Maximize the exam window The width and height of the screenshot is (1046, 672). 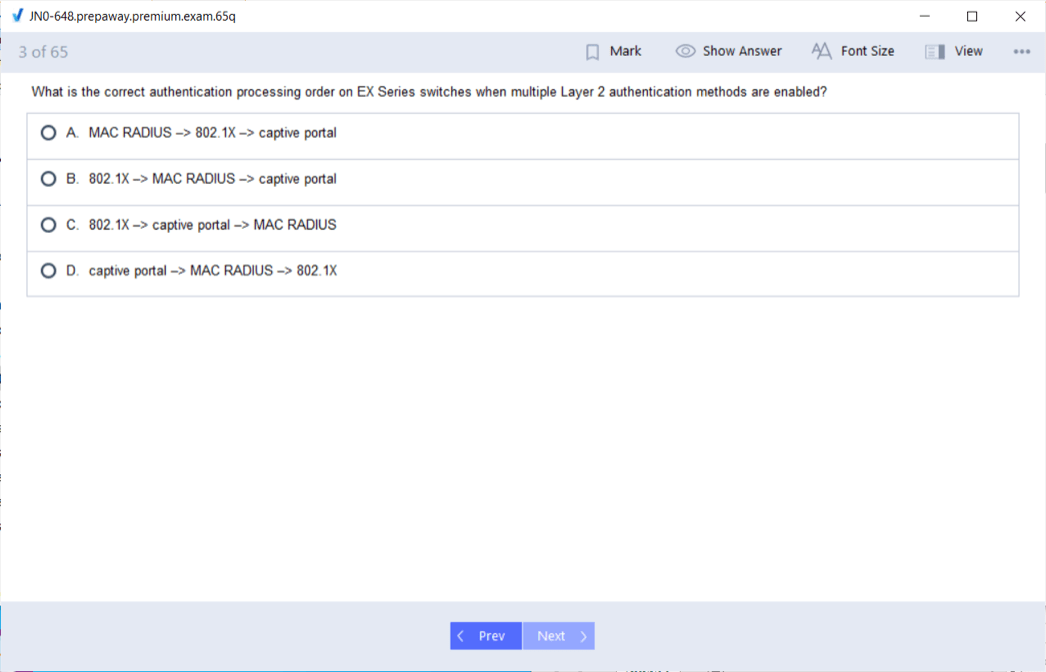click(972, 16)
